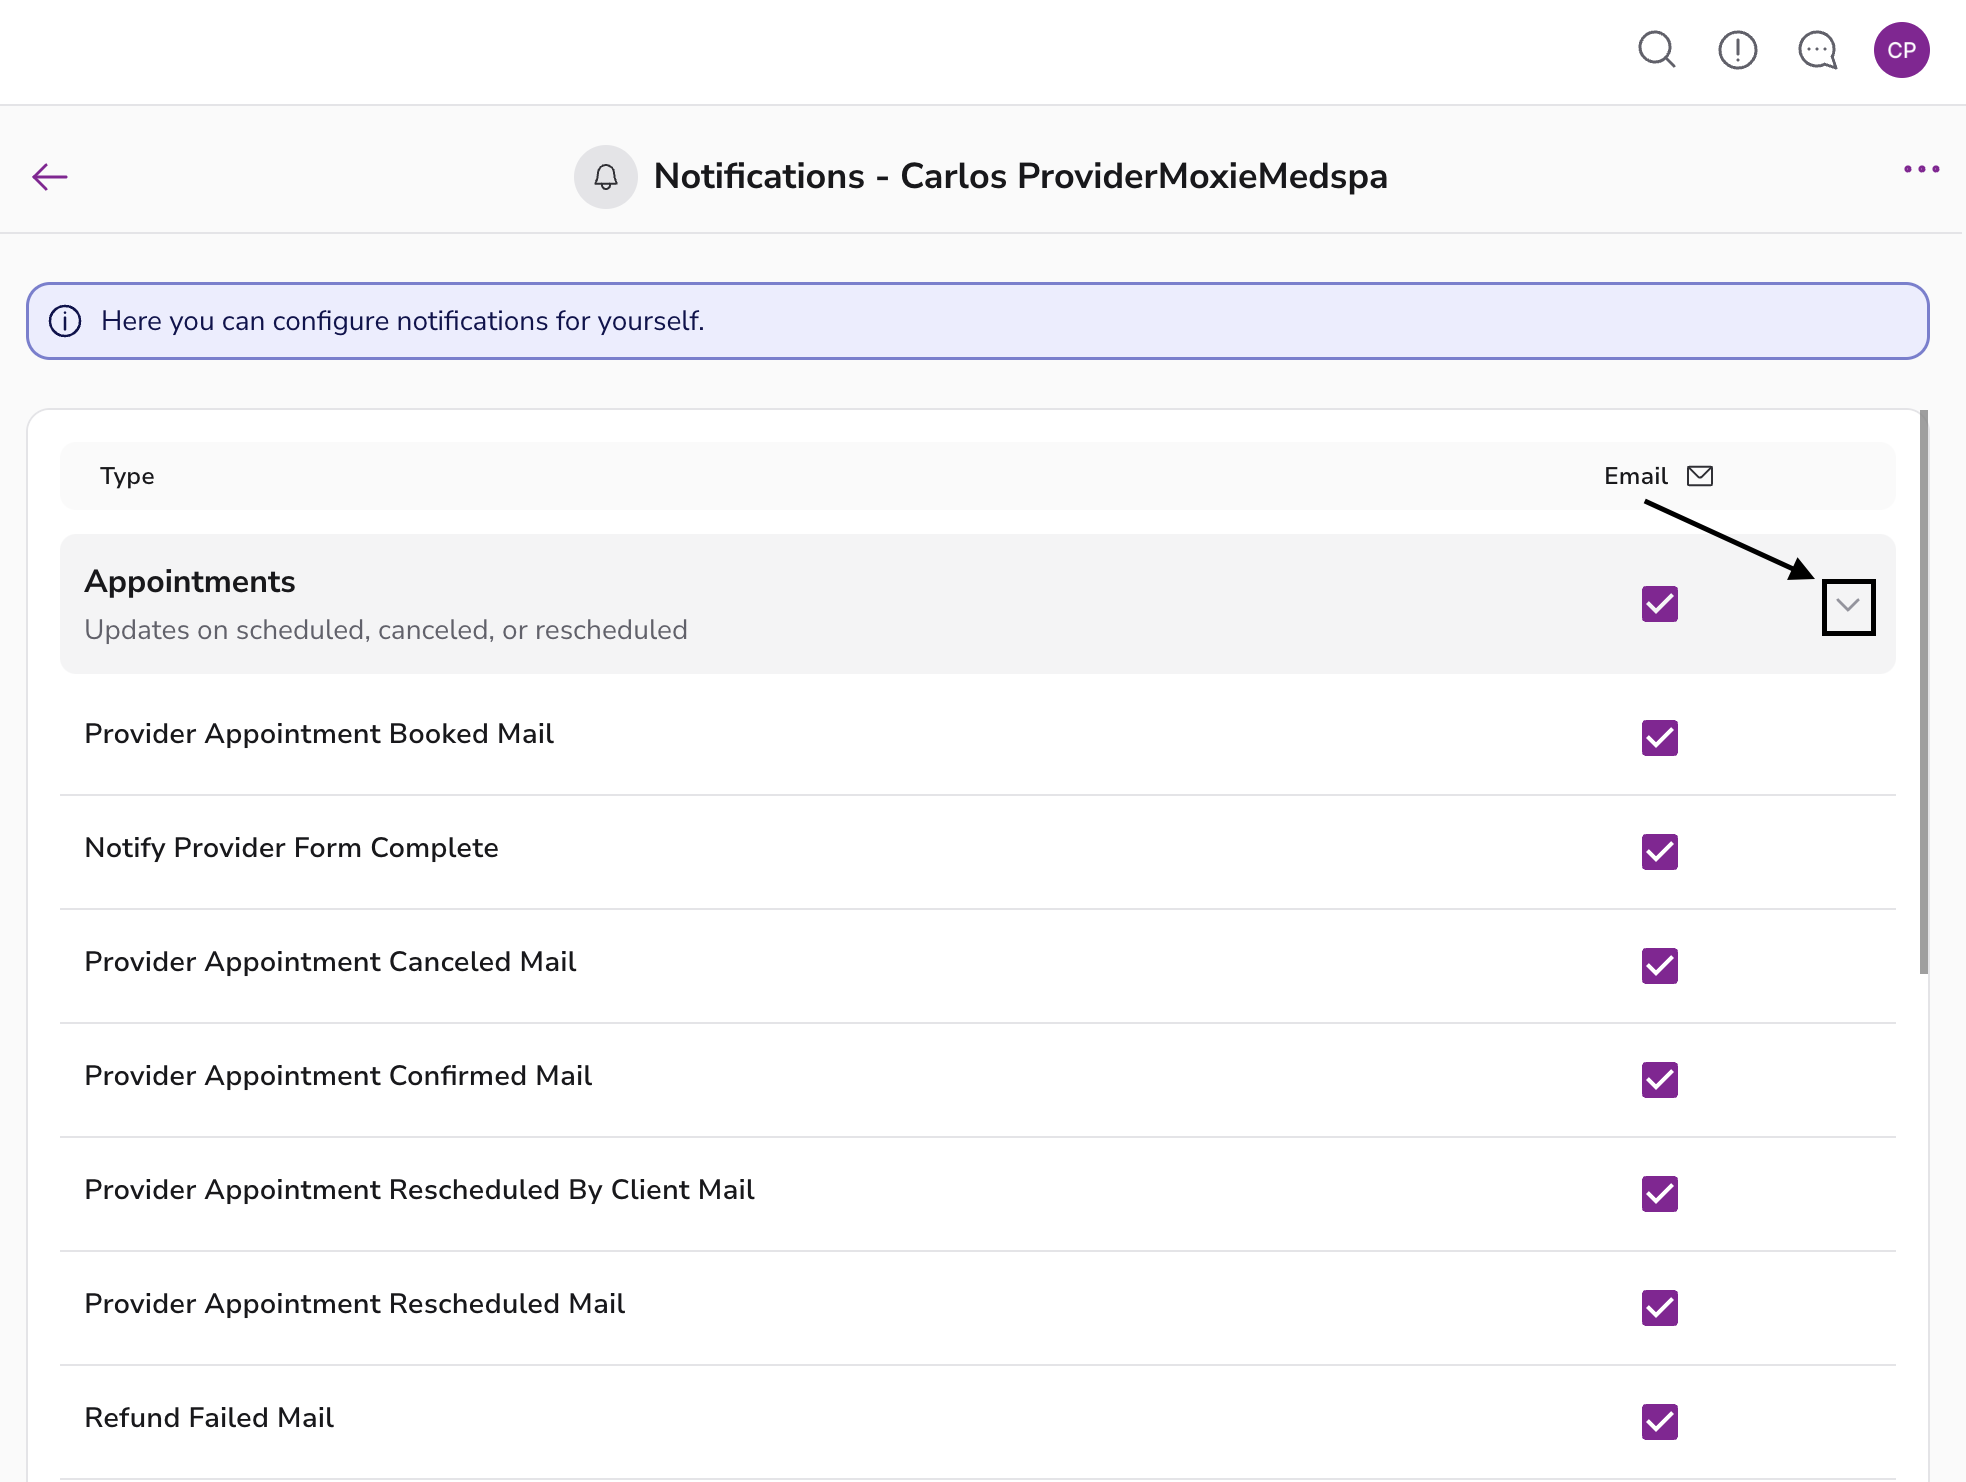Click the search magnifier icon
The height and width of the screenshot is (1482, 1966).
1656,49
